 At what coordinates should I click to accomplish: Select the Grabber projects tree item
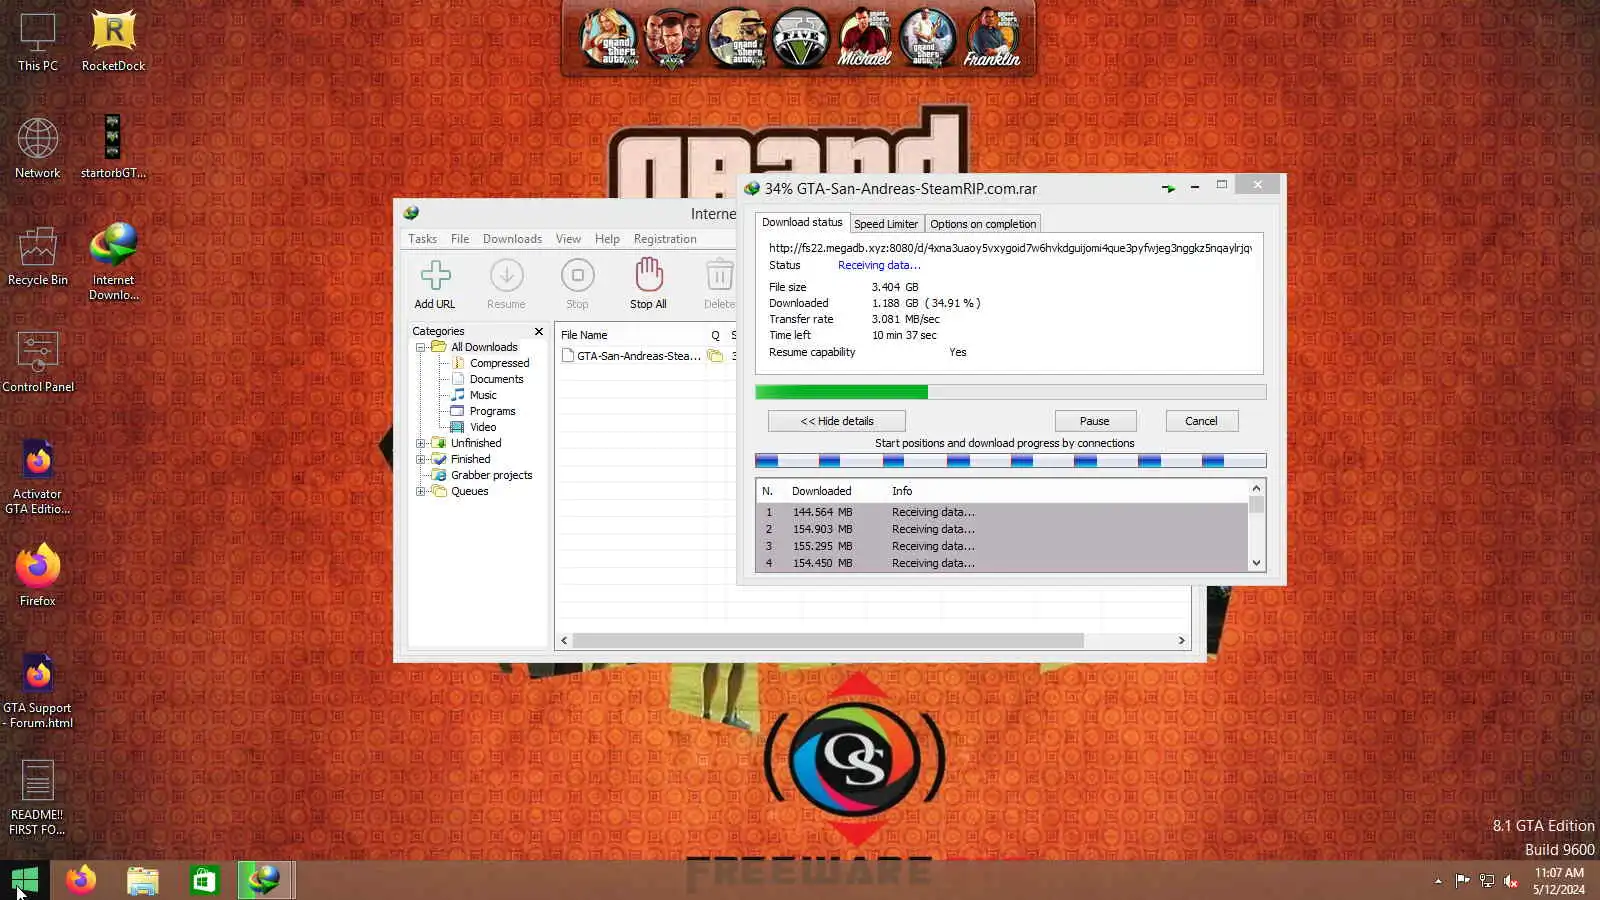click(x=491, y=475)
